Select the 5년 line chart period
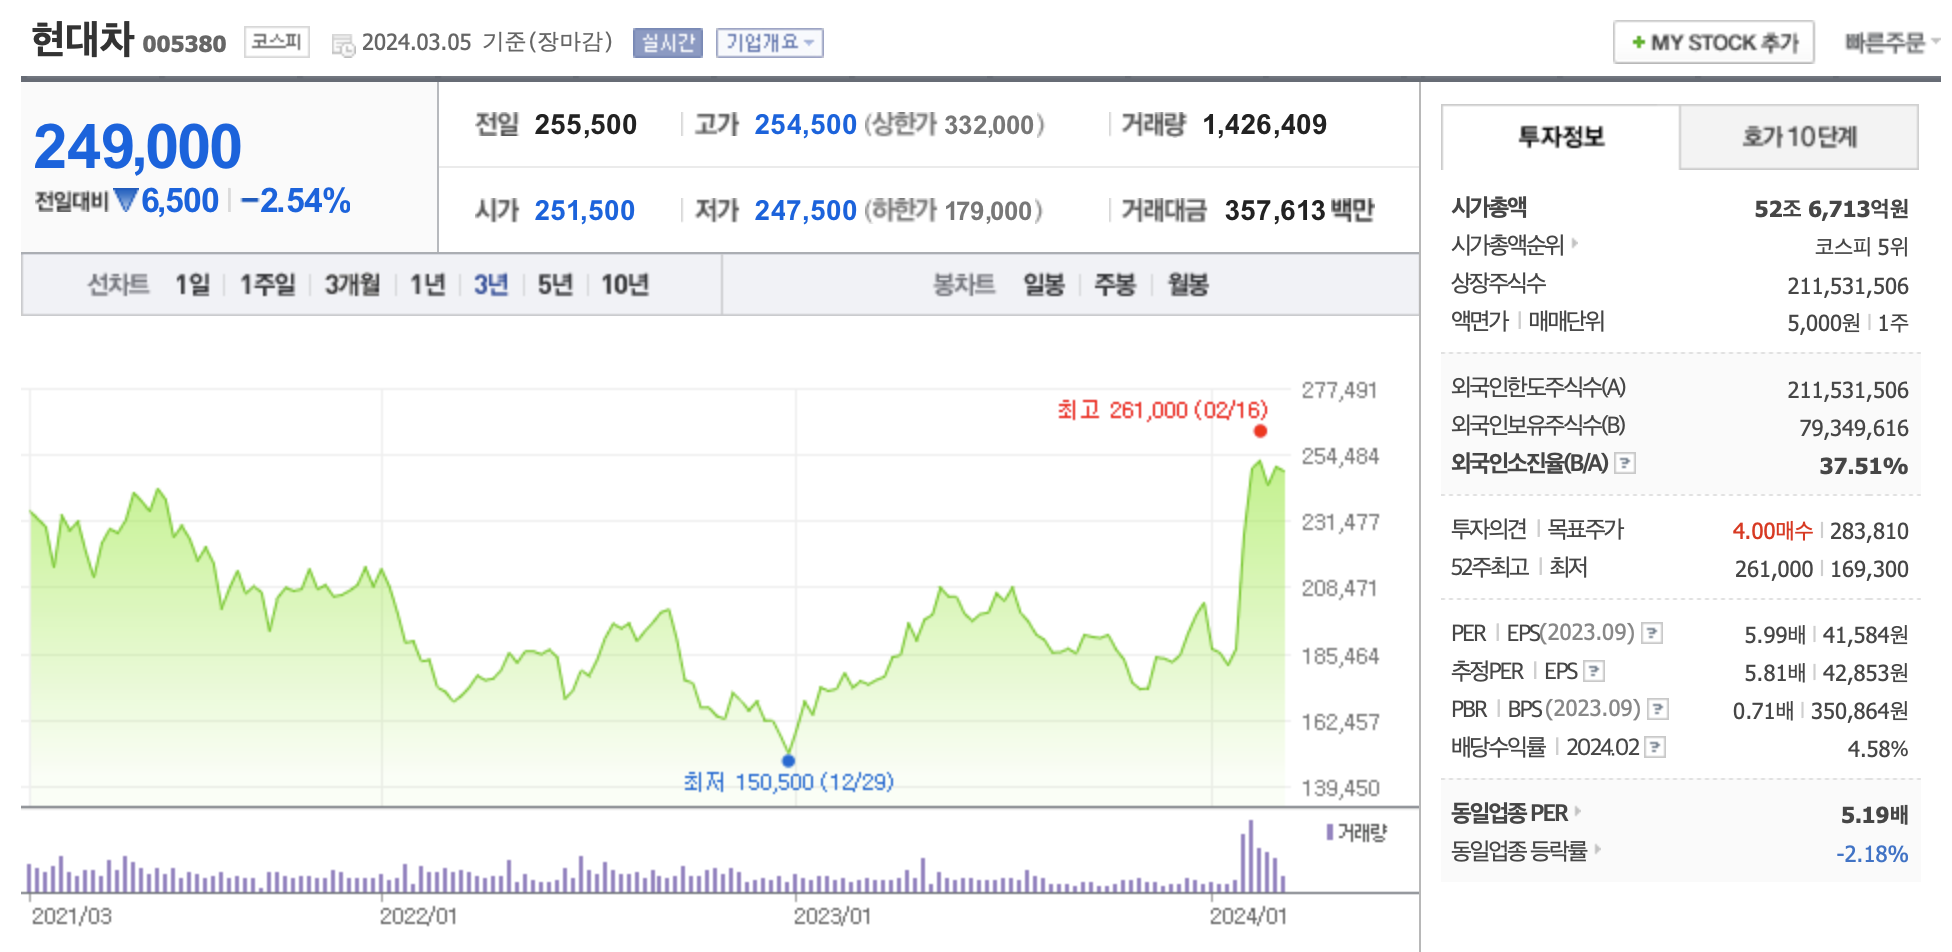 (x=554, y=285)
